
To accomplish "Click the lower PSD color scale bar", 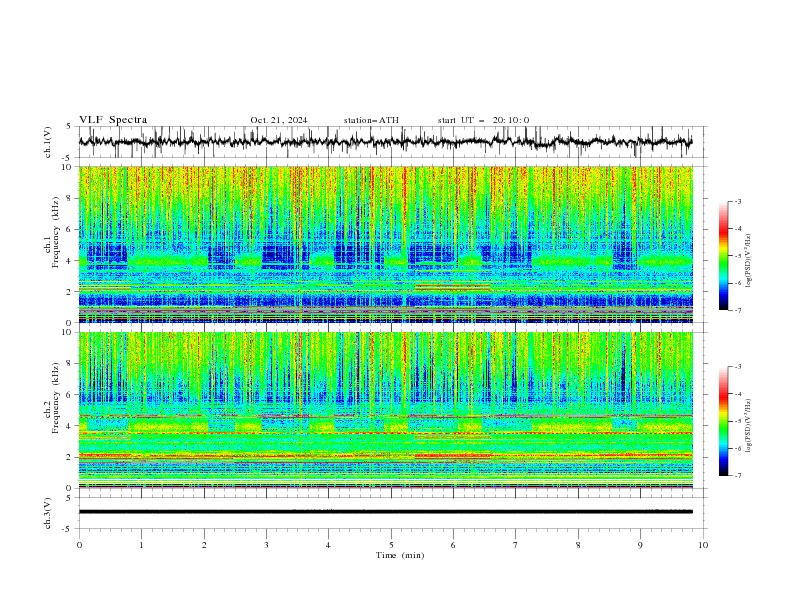I will [x=724, y=421].
